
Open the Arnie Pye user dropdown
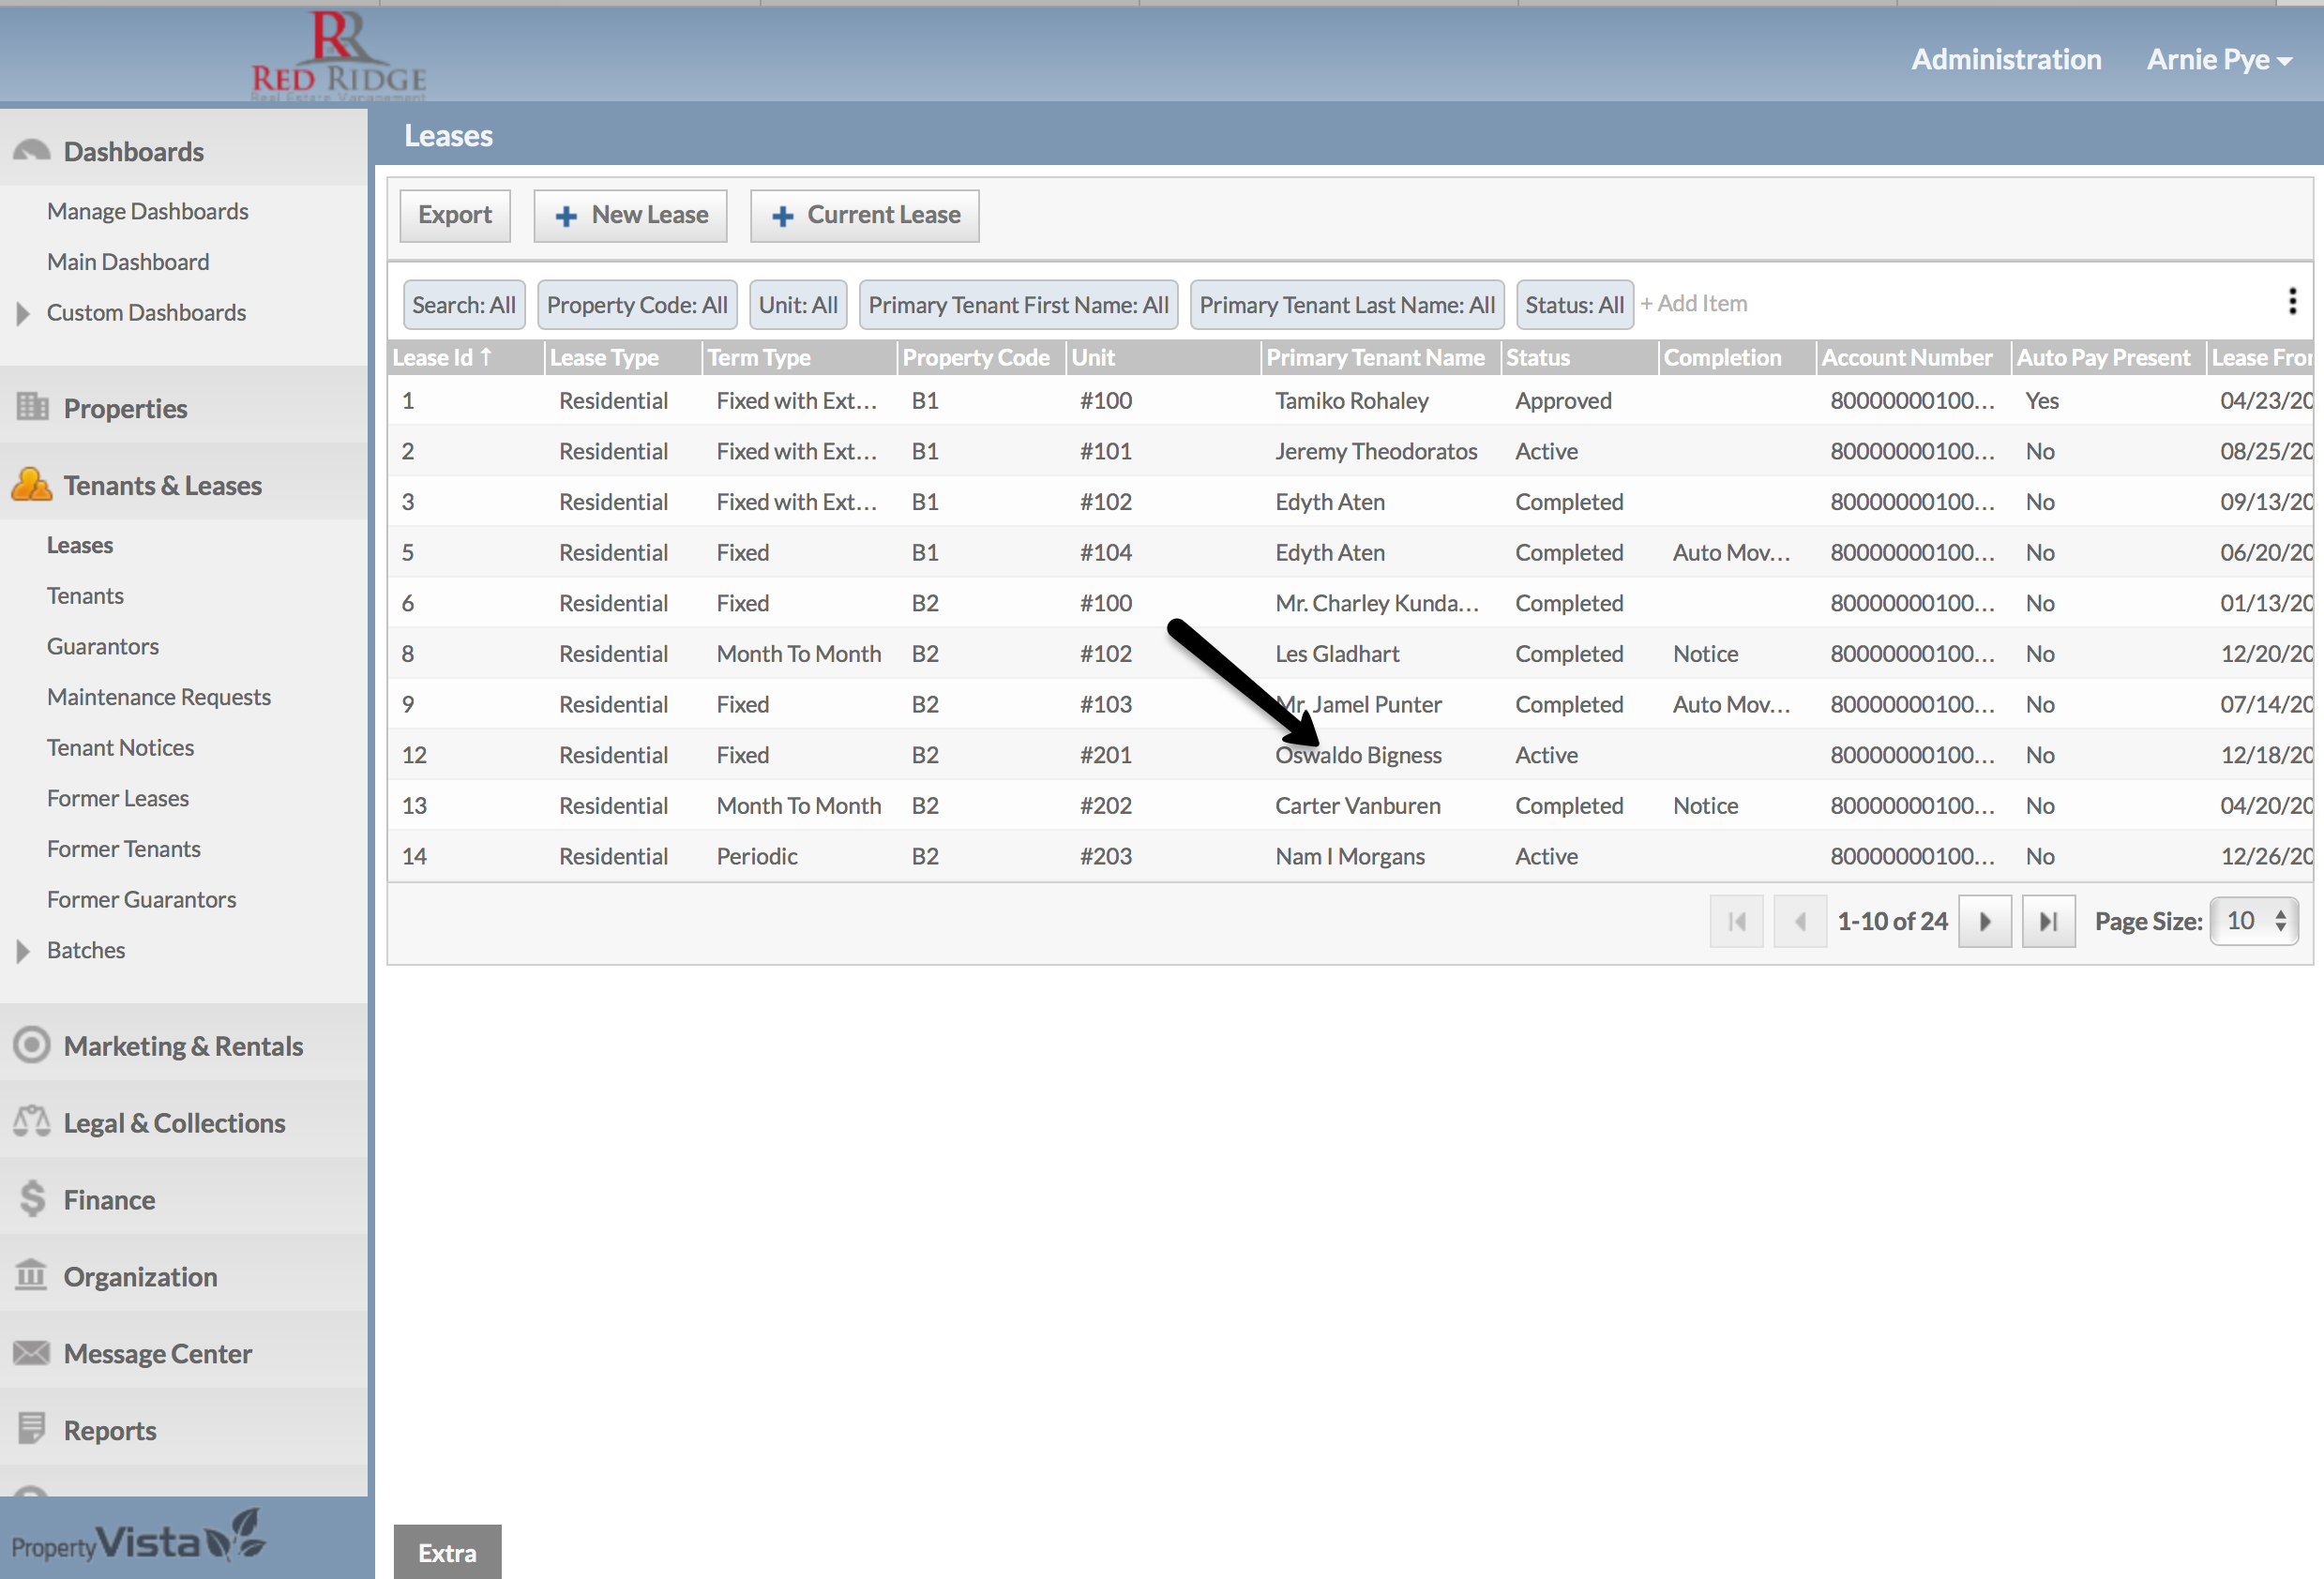pos(2218,60)
